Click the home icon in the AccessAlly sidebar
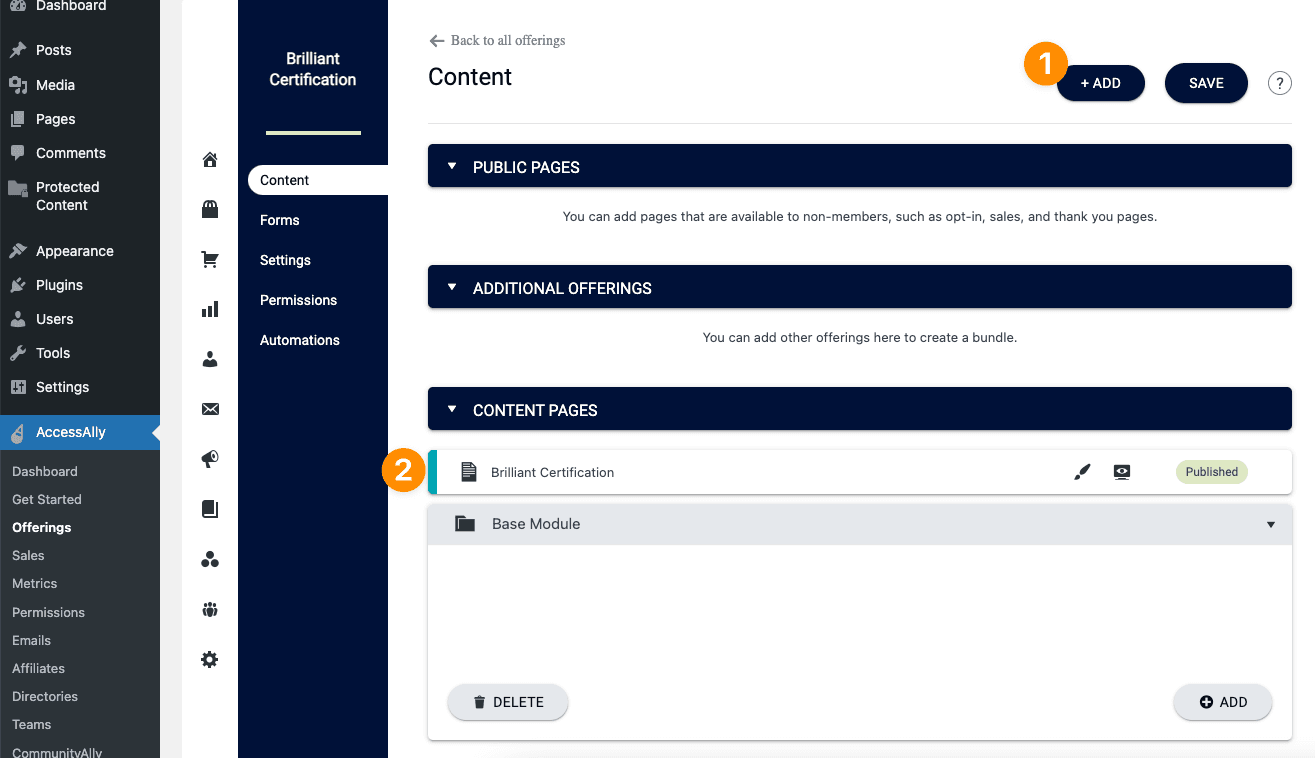Viewport: 1315px width, 758px height. pos(209,159)
